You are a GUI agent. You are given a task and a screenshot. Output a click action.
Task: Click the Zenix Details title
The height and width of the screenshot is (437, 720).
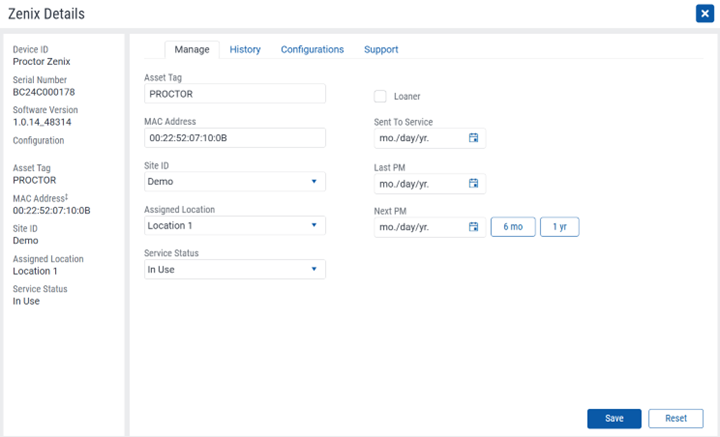[46, 14]
